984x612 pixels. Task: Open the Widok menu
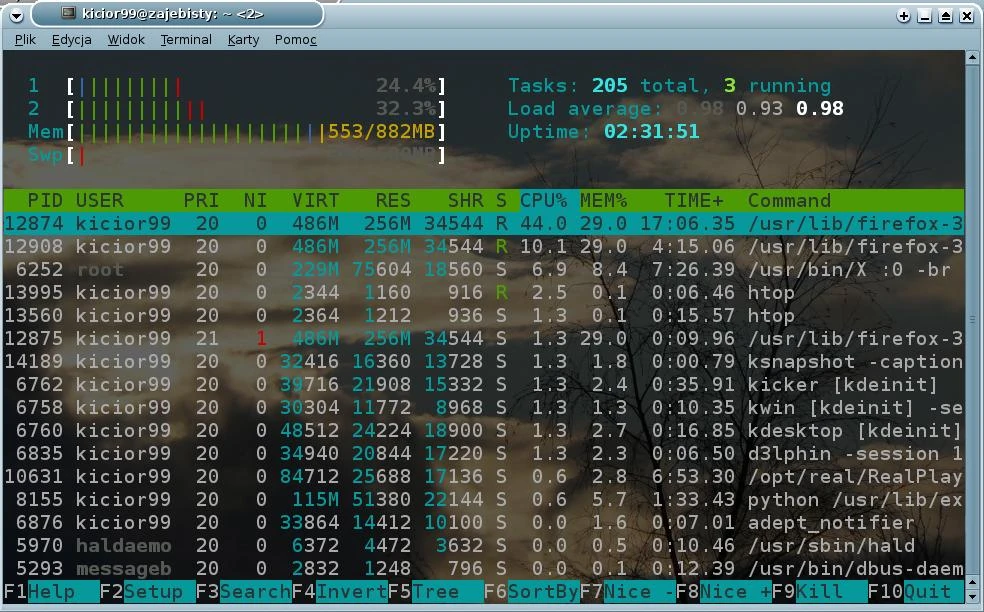point(126,40)
